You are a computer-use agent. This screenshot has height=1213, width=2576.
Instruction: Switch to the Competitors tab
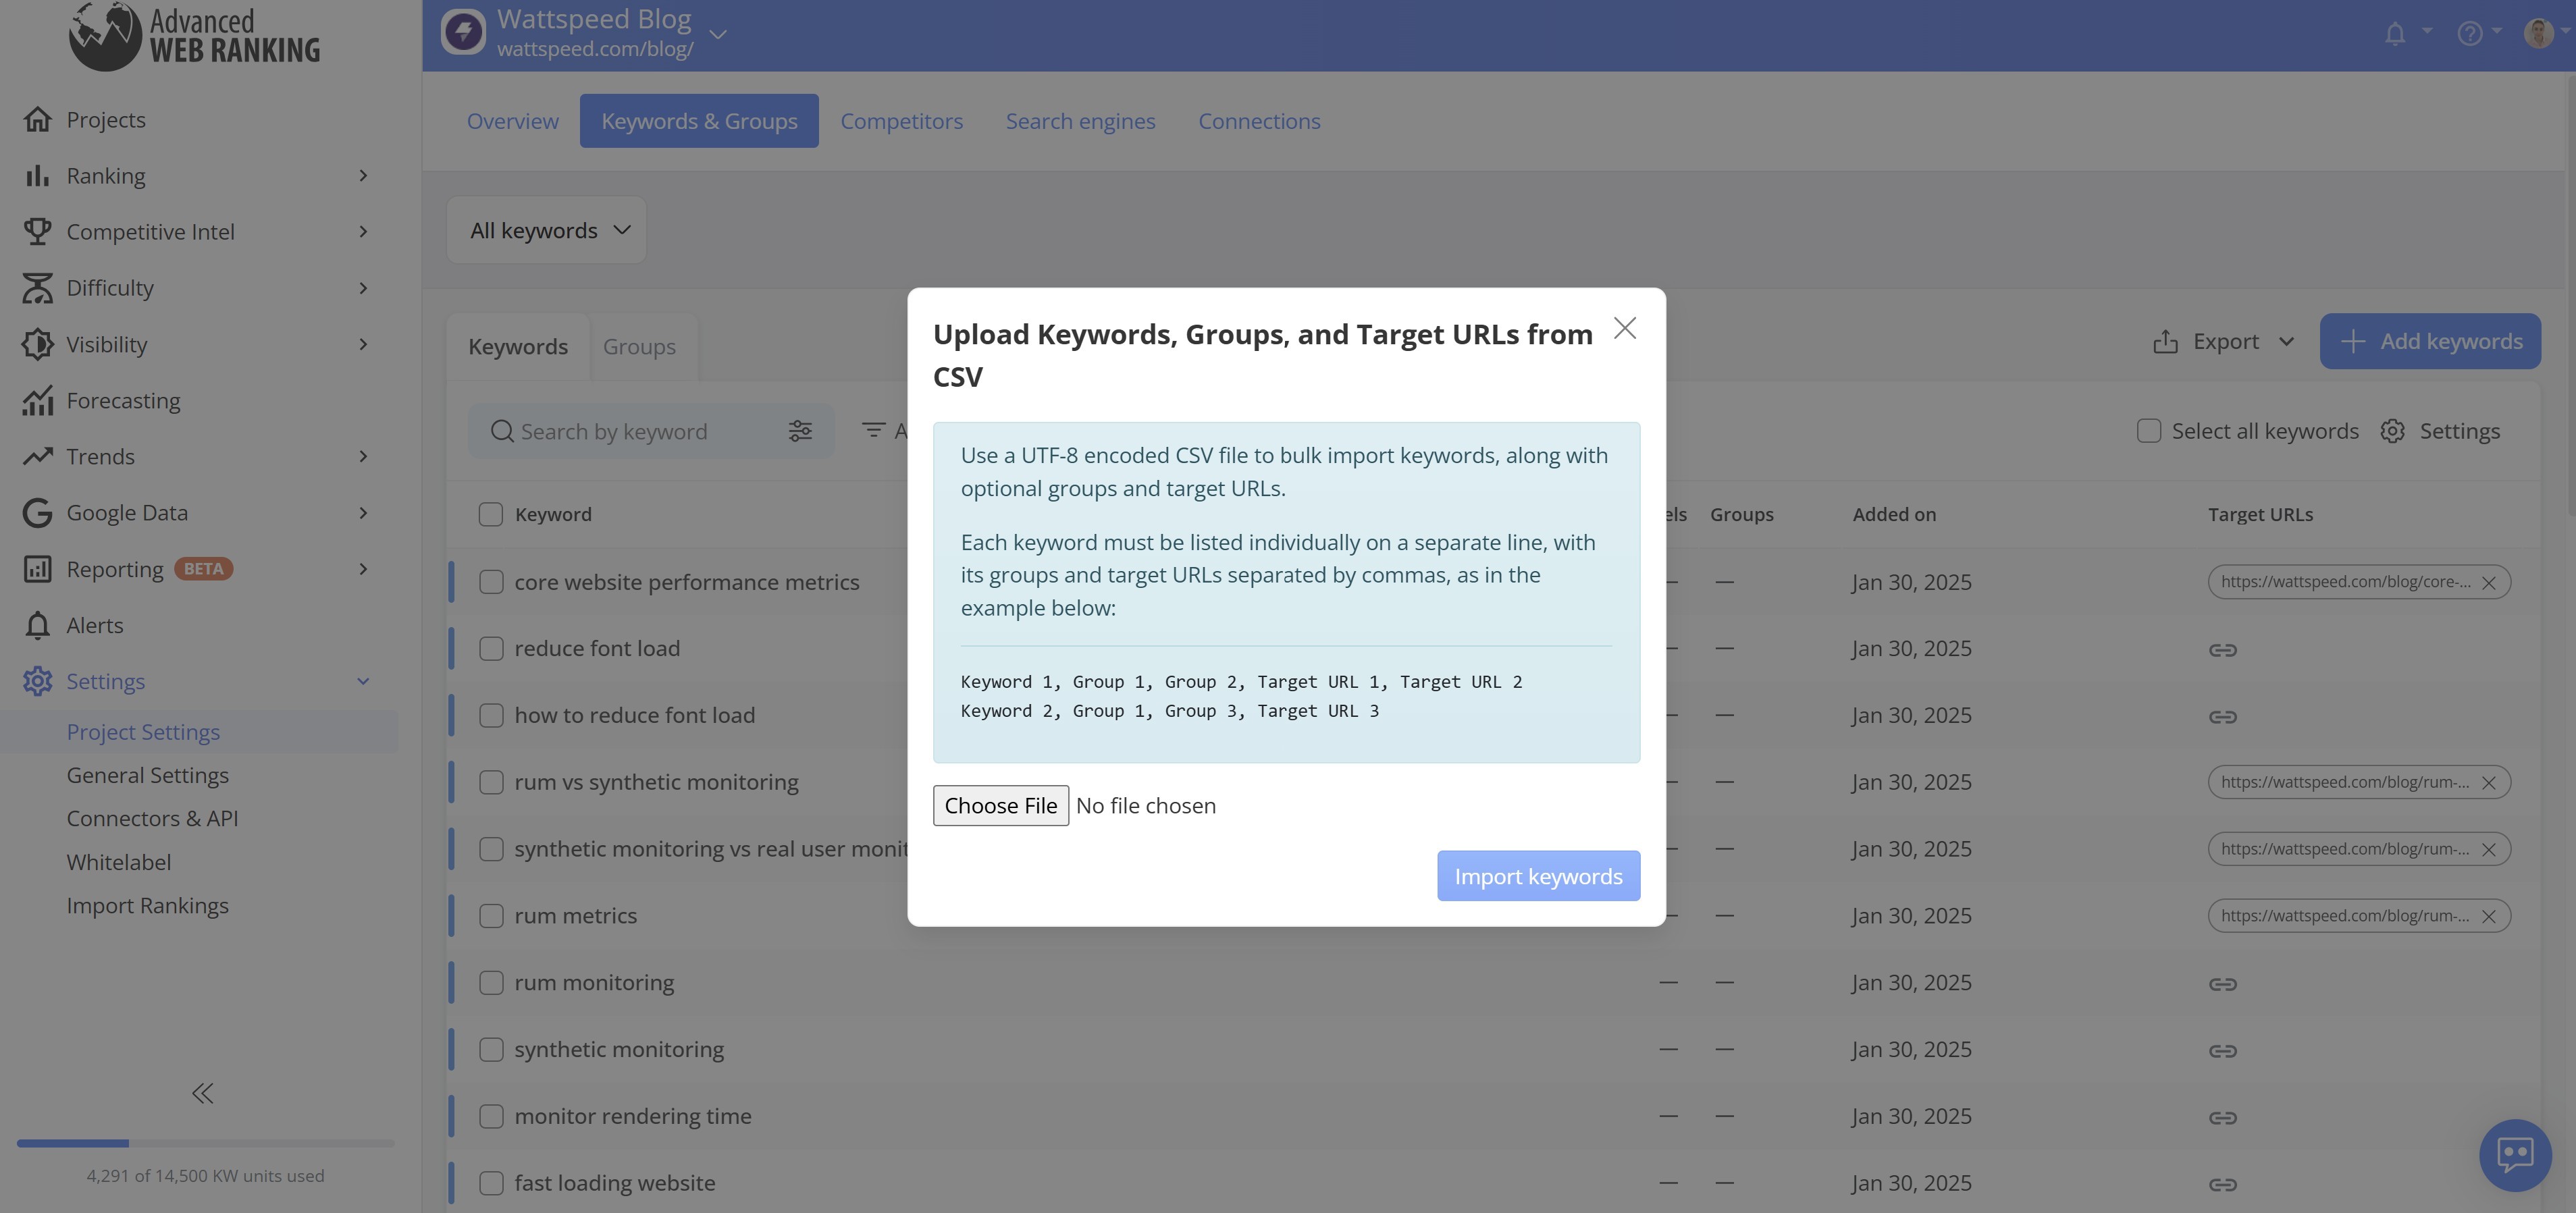coord(901,121)
